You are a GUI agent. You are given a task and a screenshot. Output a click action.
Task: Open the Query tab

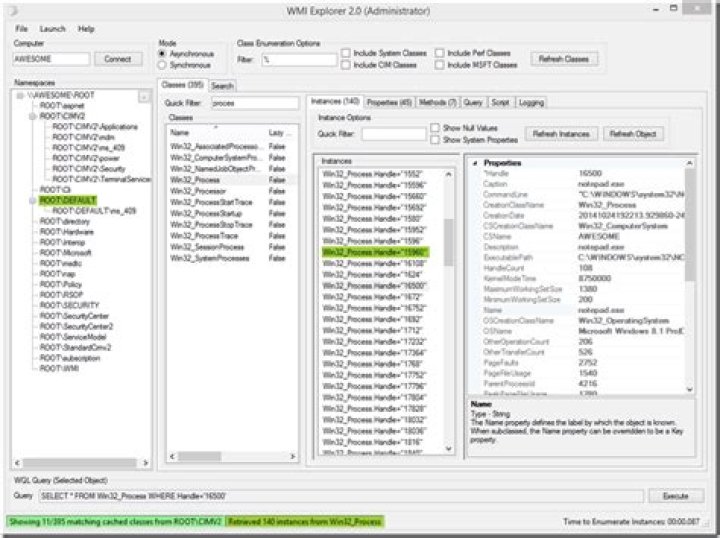[473, 102]
